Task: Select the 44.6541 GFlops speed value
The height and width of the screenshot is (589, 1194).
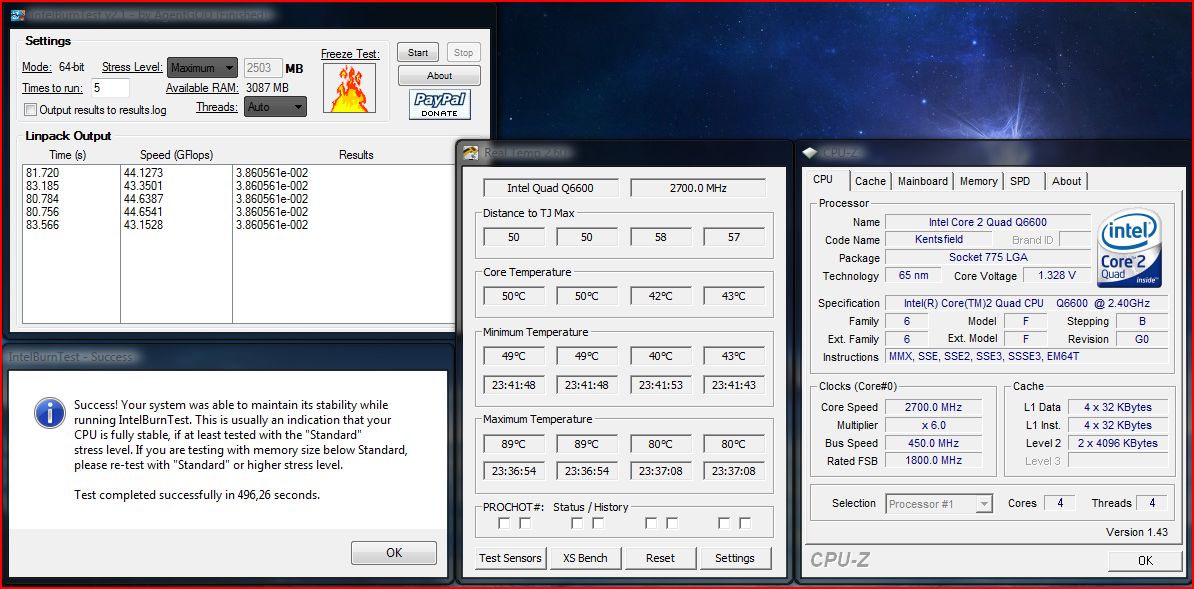Action: 143,212
